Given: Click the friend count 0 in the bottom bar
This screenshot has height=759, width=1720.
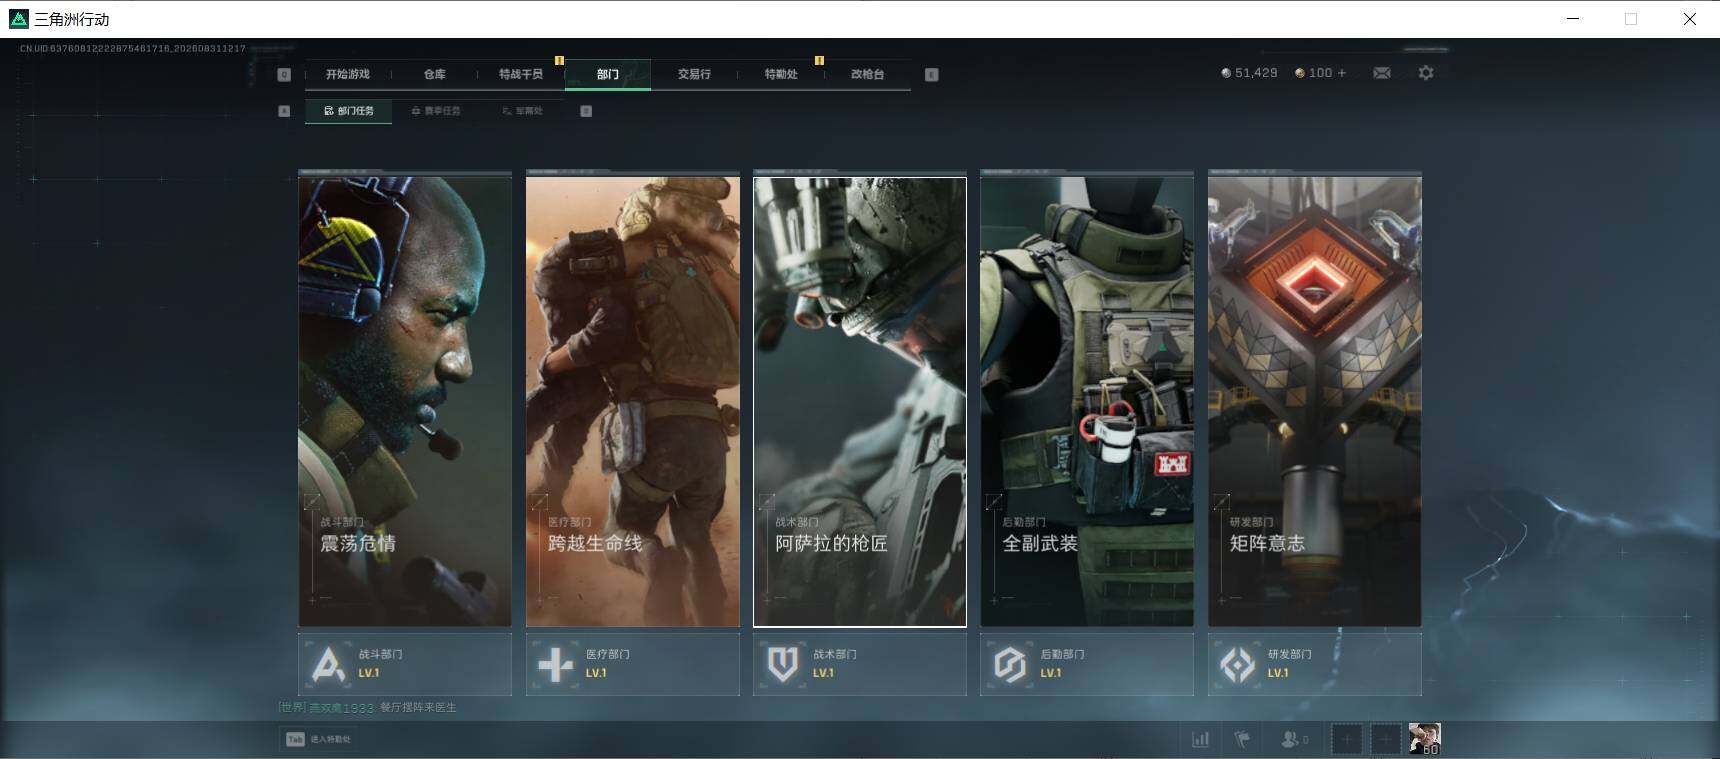Looking at the screenshot, I should click(1305, 740).
